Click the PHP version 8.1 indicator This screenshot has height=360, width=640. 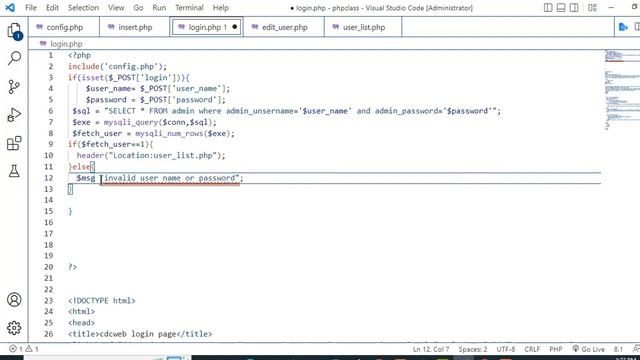(x=618, y=349)
